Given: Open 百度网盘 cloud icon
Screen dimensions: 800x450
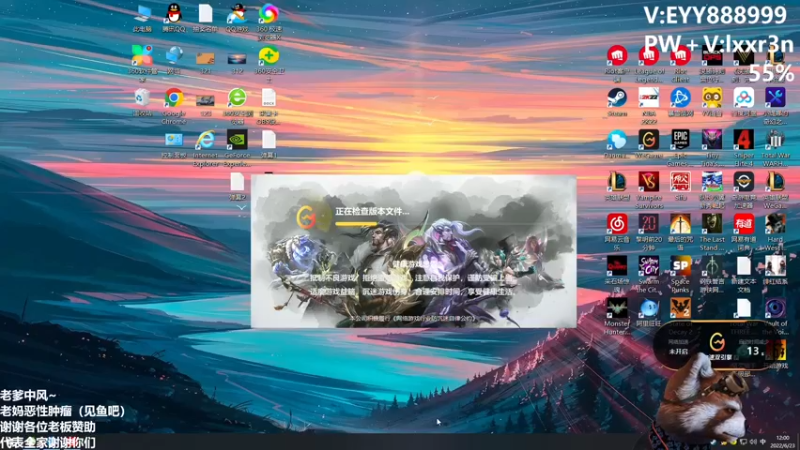Looking at the screenshot, I should click(744, 97).
